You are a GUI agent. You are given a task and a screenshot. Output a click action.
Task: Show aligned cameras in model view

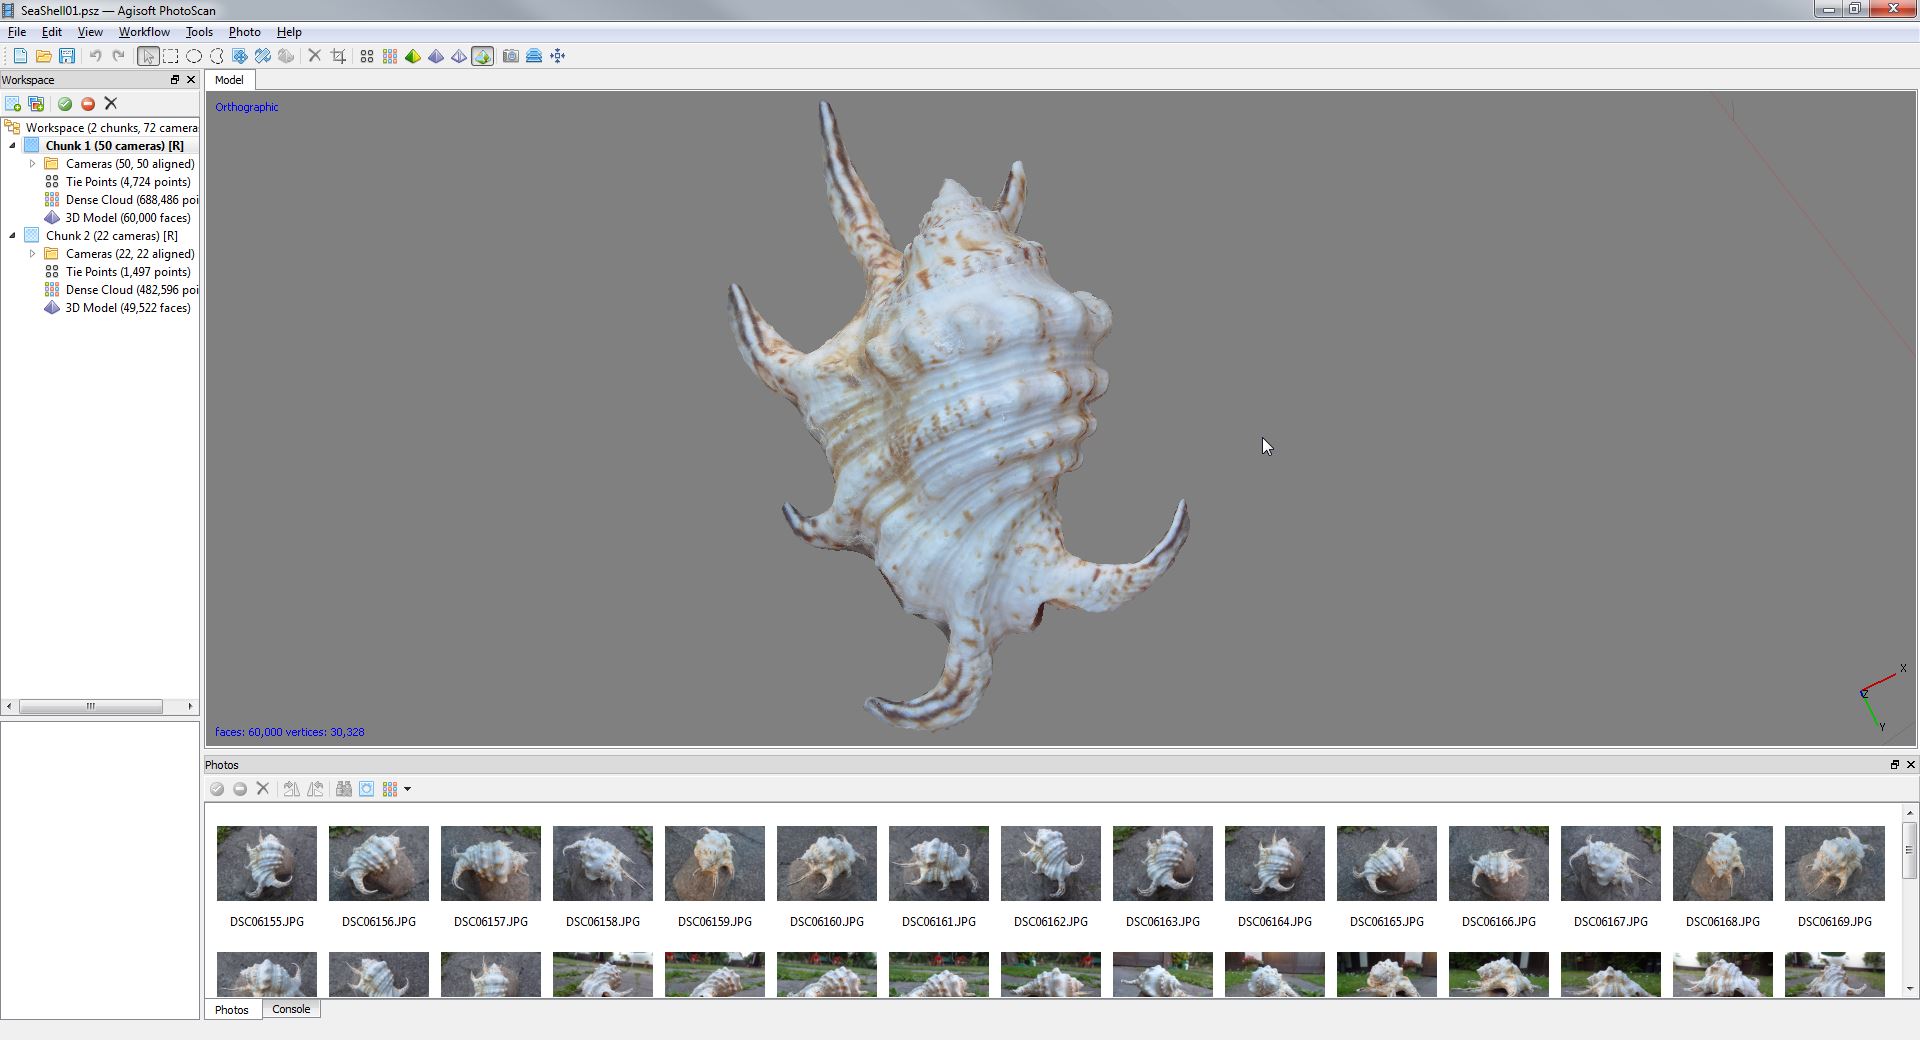tap(533, 56)
